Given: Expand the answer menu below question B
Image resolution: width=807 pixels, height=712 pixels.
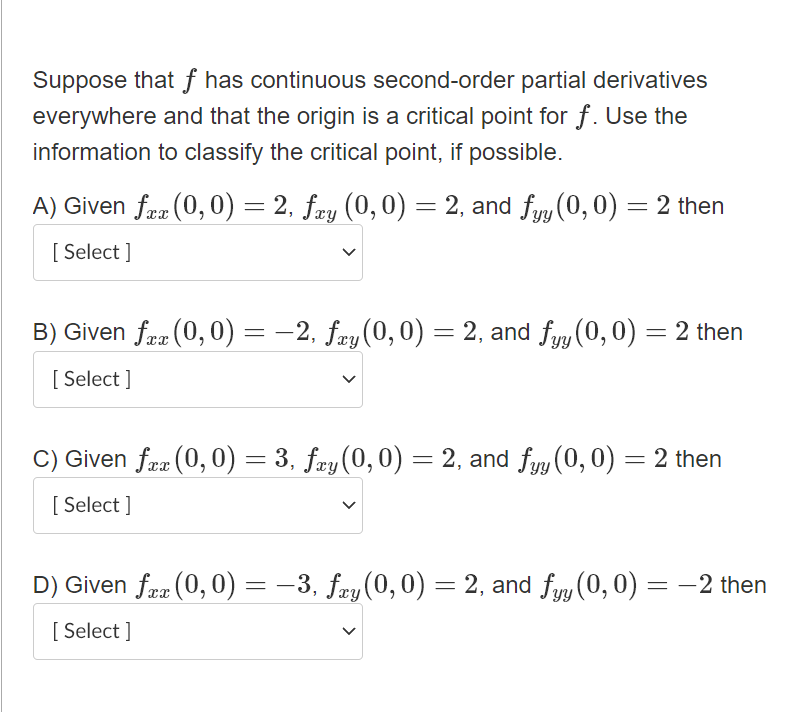Looking at the screenshot, I should click(198, 379).
